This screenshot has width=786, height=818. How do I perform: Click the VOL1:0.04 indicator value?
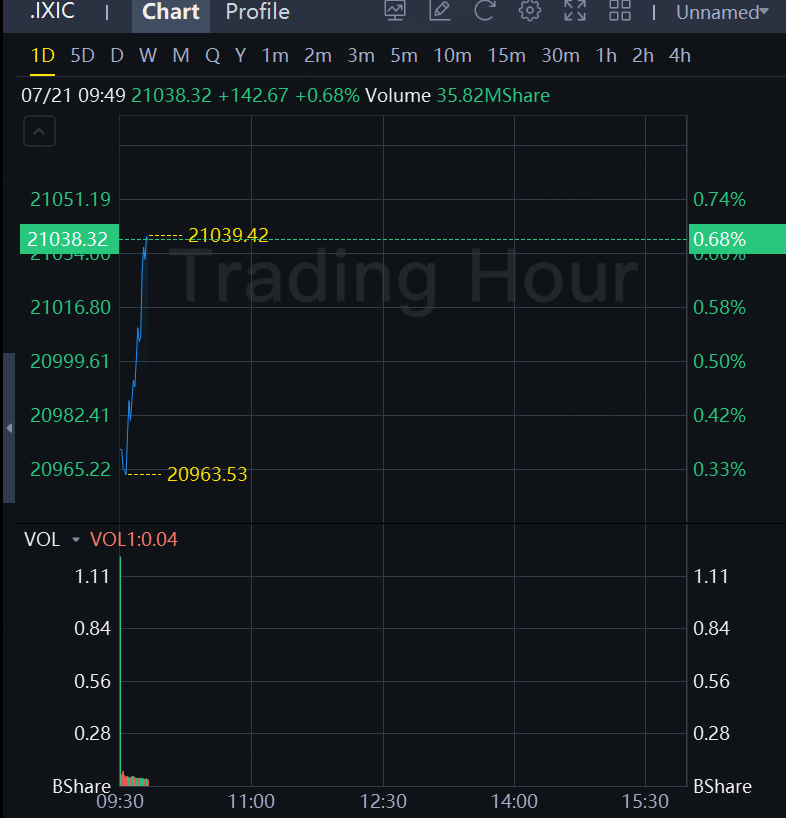134,539
